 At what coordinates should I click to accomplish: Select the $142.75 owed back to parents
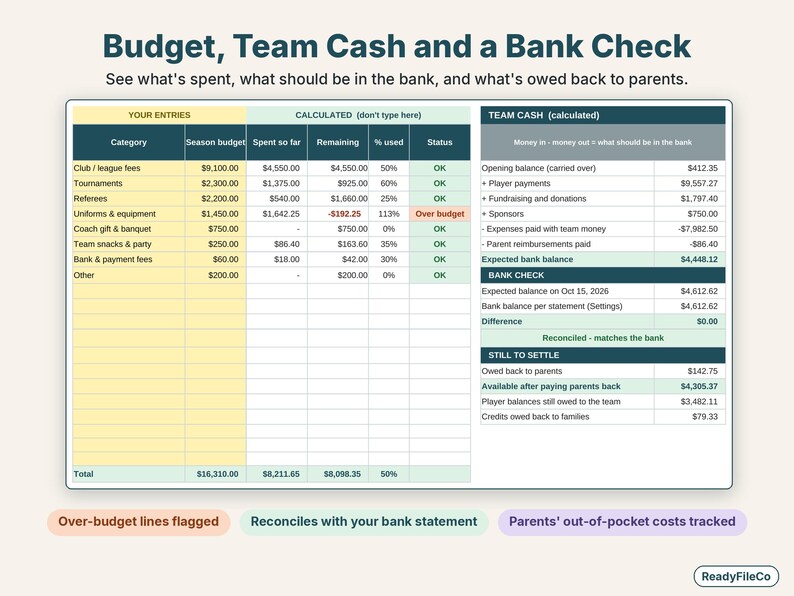click(x=702, y=371)
